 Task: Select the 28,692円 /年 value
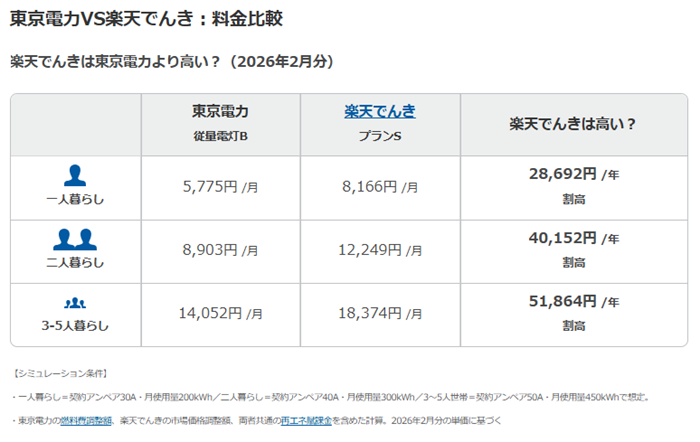(x=574, y=174)
